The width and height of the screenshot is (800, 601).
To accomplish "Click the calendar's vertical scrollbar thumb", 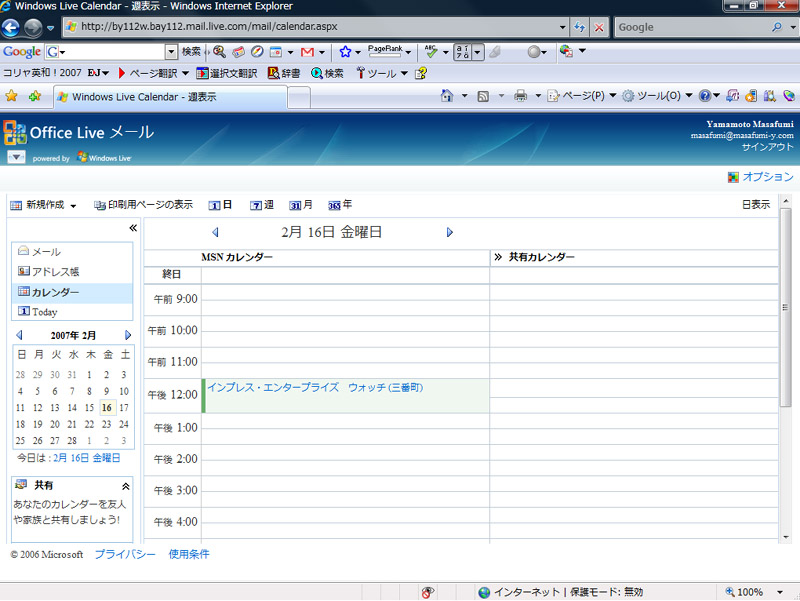I will click(x=786, y=307).
